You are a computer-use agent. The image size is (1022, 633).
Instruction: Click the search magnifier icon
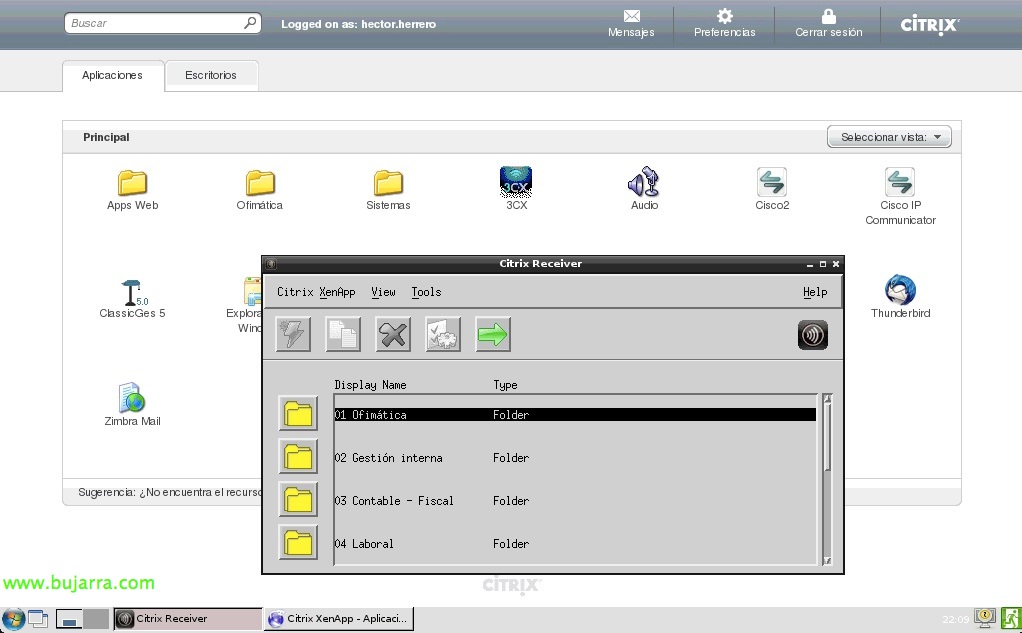[250, 23]
